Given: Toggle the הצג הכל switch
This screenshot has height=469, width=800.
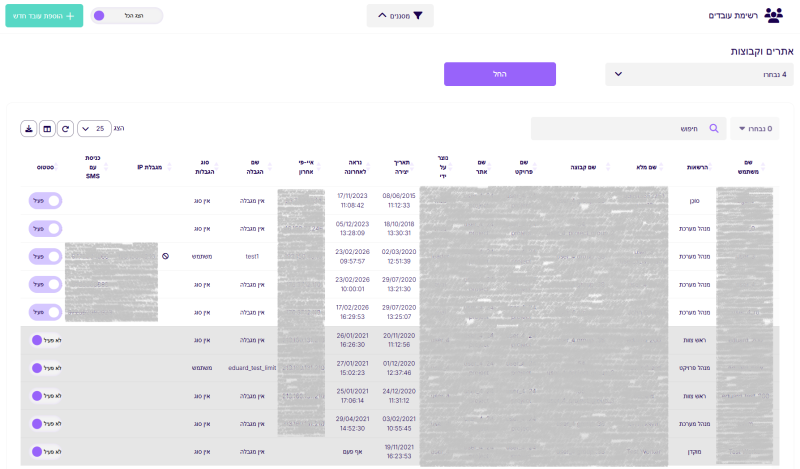Looking at the screenshot, I should tap(126, 16).
